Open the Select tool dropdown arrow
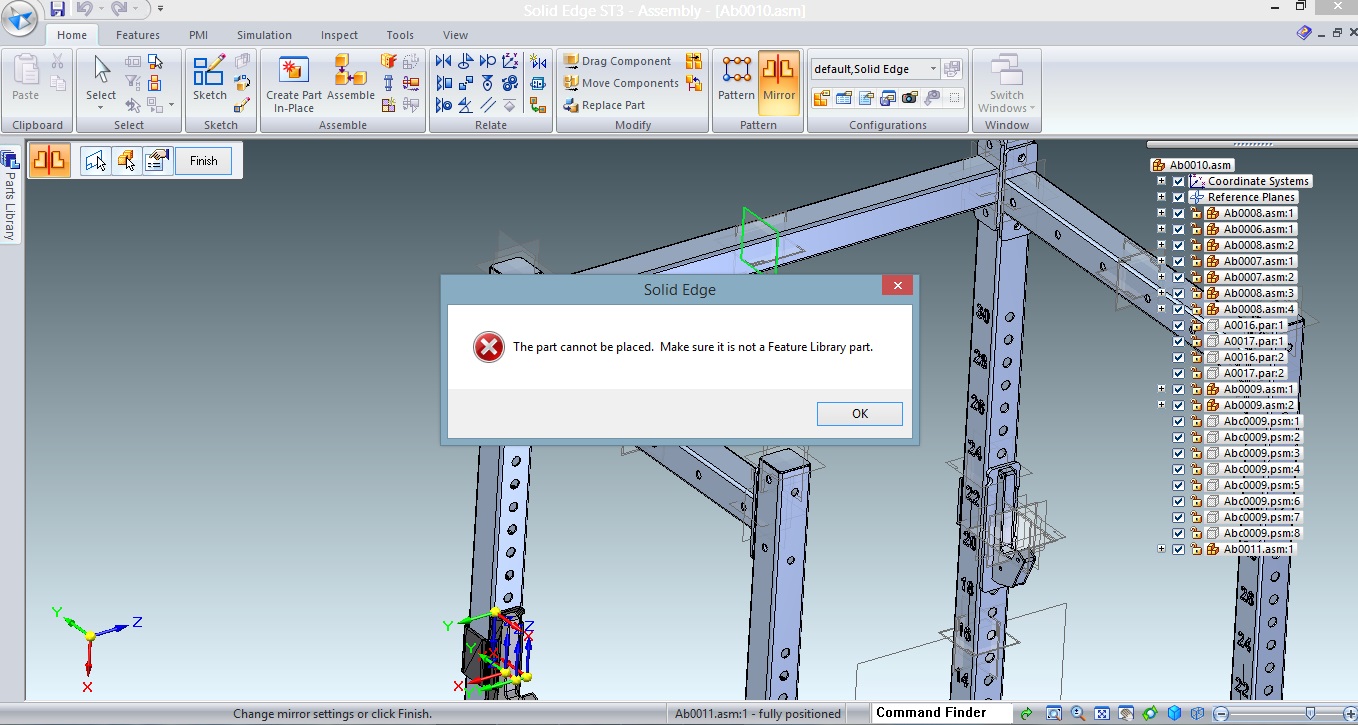This screenshot has height=725, width=1358. (x=101, y=107)
